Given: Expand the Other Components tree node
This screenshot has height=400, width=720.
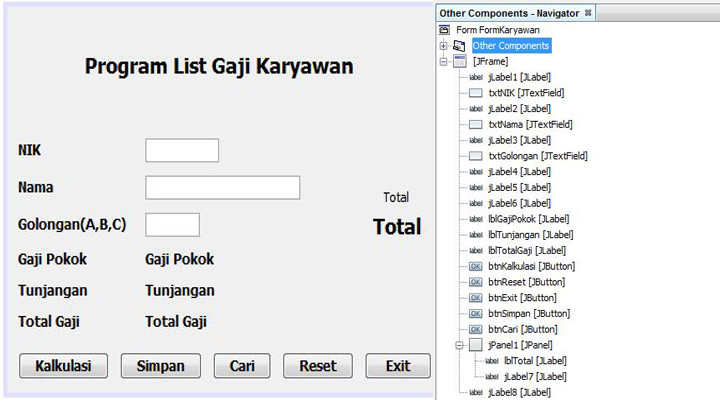Looking at the screenshot, I should [x=444, y=45].
